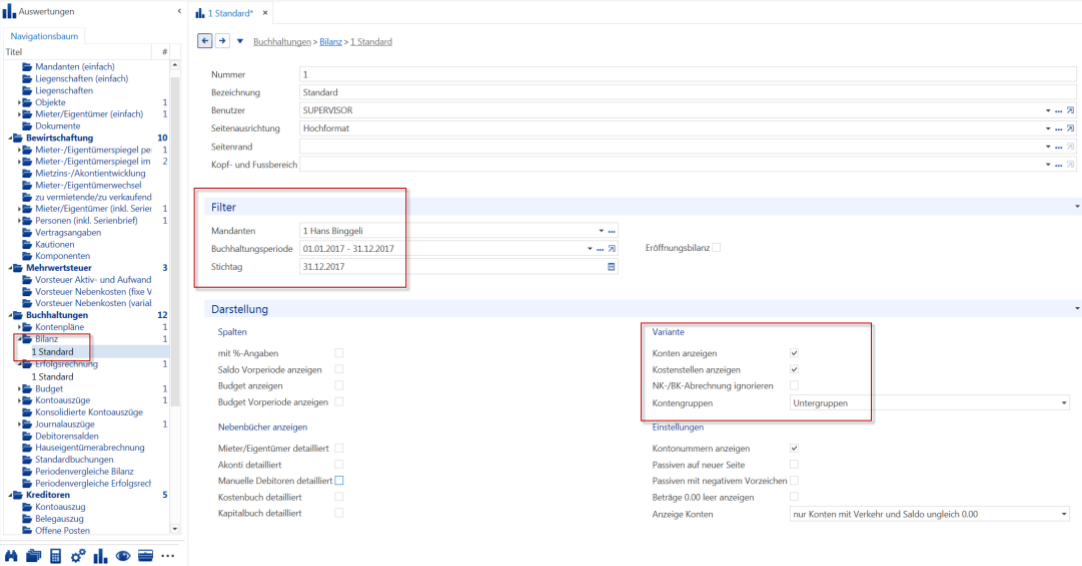Uncheck Kostenstellen anzeigen checkbox
Screen dimensions: 1082x566
coord(794,369)
